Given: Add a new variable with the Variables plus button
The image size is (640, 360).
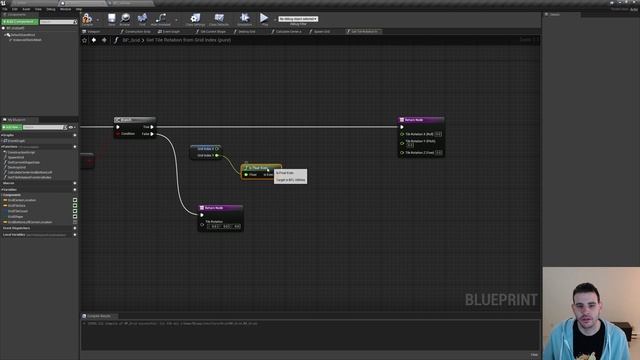Looking at the screenshot, I should (x=75, y=189).
